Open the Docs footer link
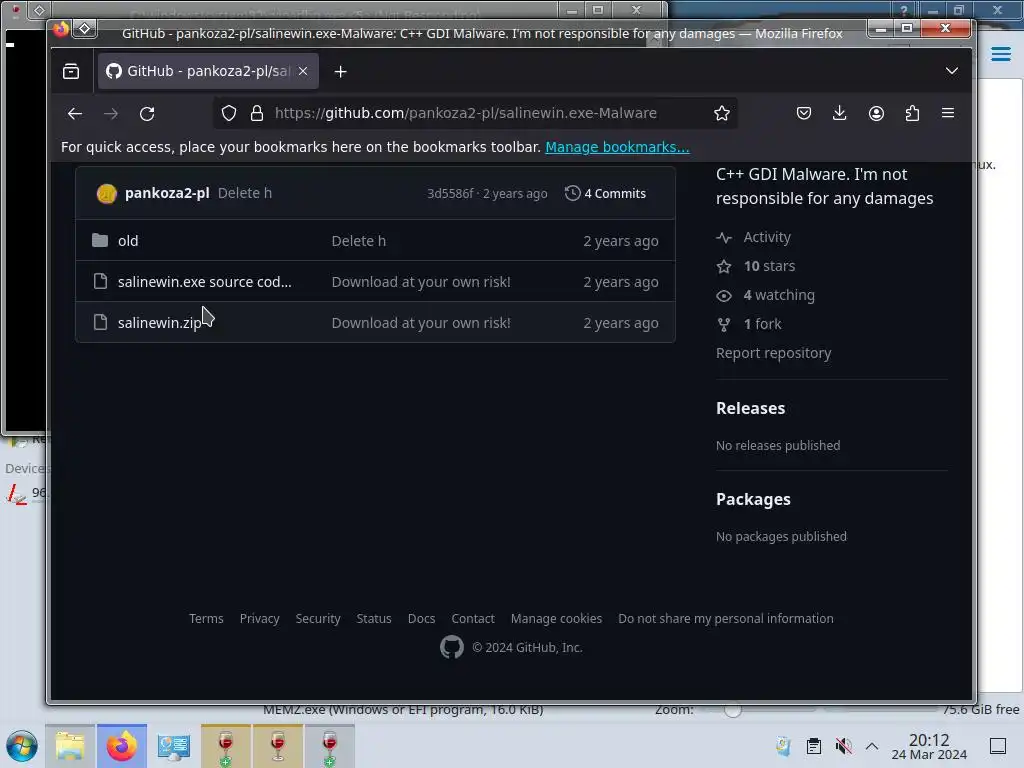The image size is (1024, 768). tap(421, 618)
